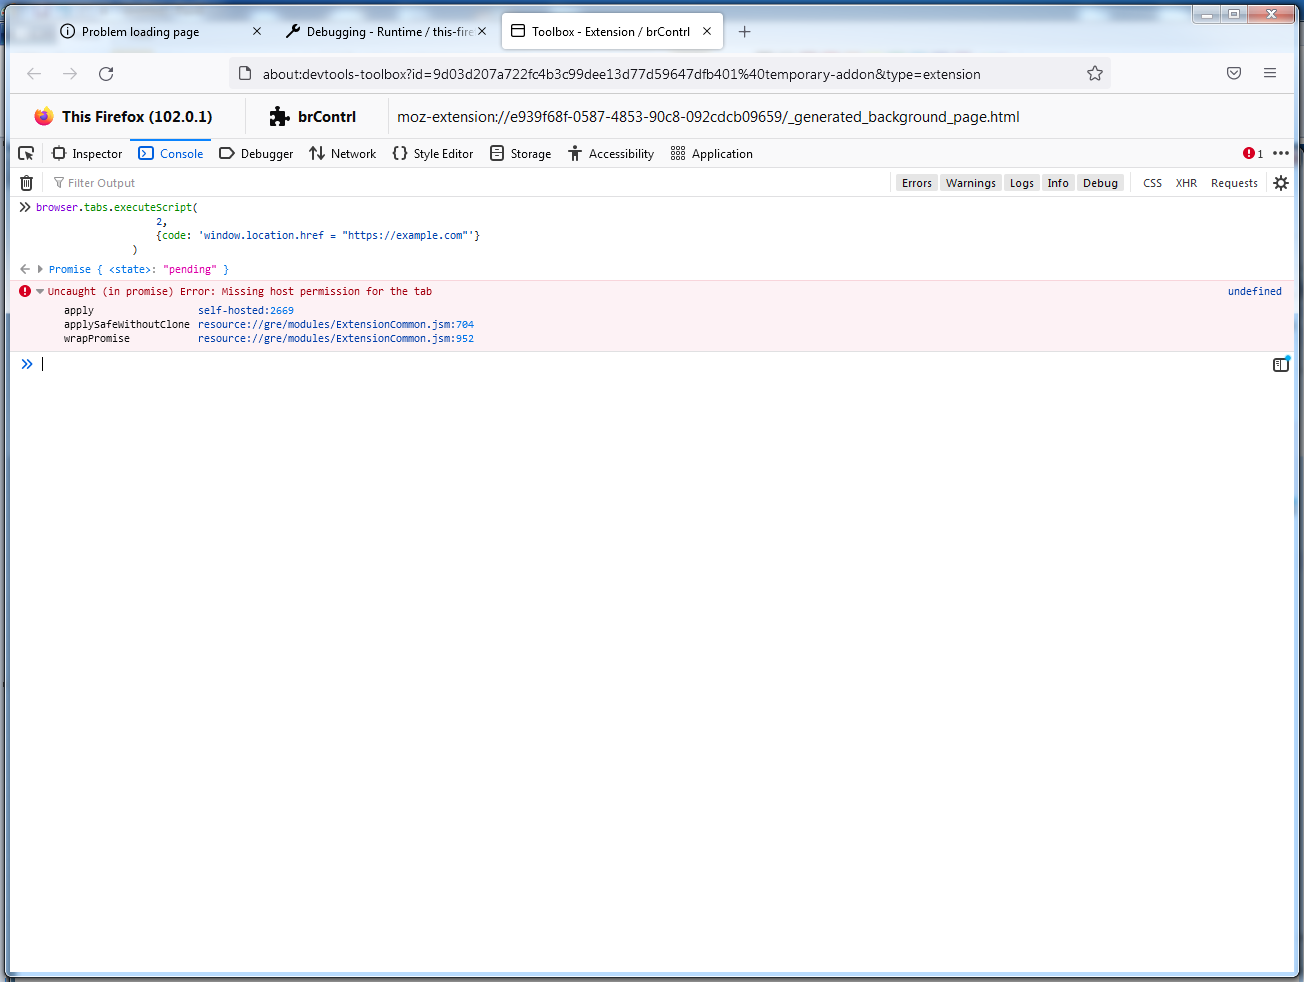This screenshot has width=1304, height=982.
Task: Go back to the previous page
Action: coord(34,73)
